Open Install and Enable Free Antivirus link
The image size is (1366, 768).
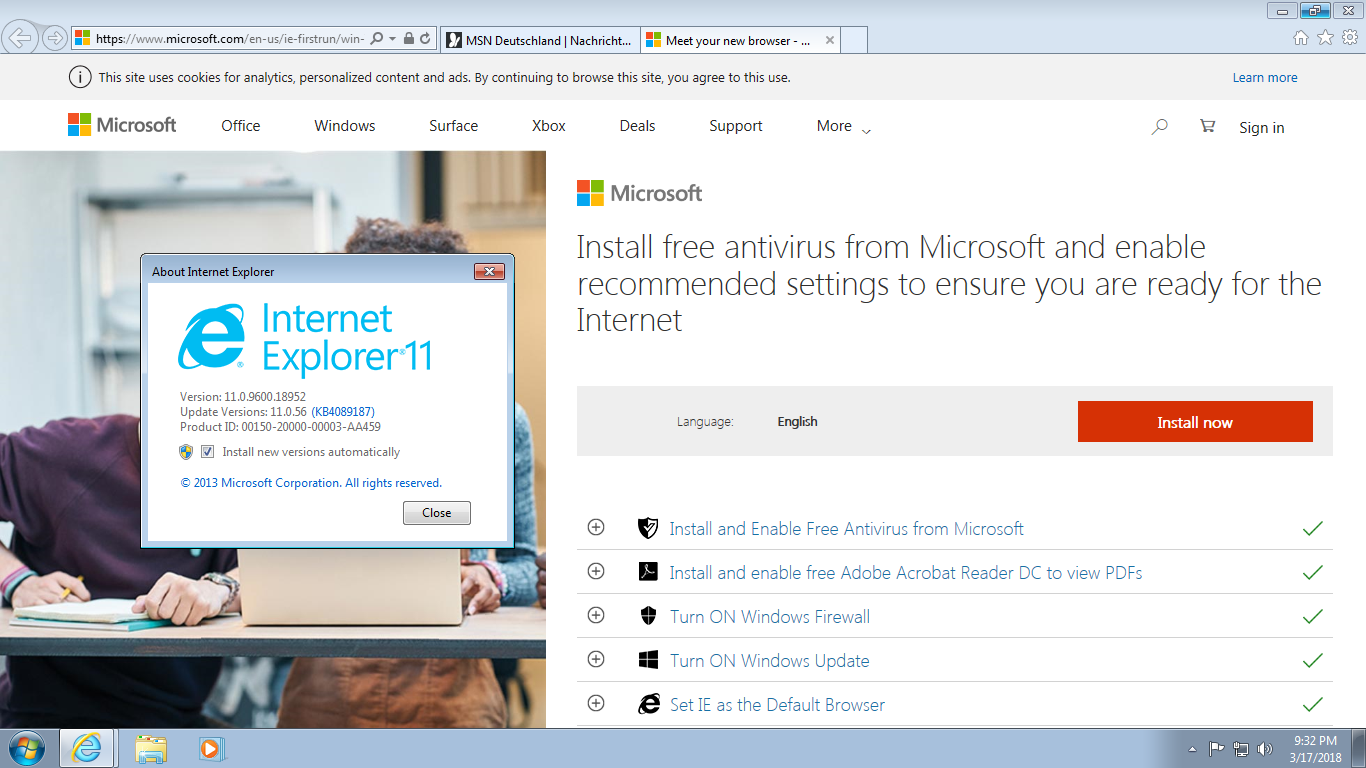coord(847,529)
